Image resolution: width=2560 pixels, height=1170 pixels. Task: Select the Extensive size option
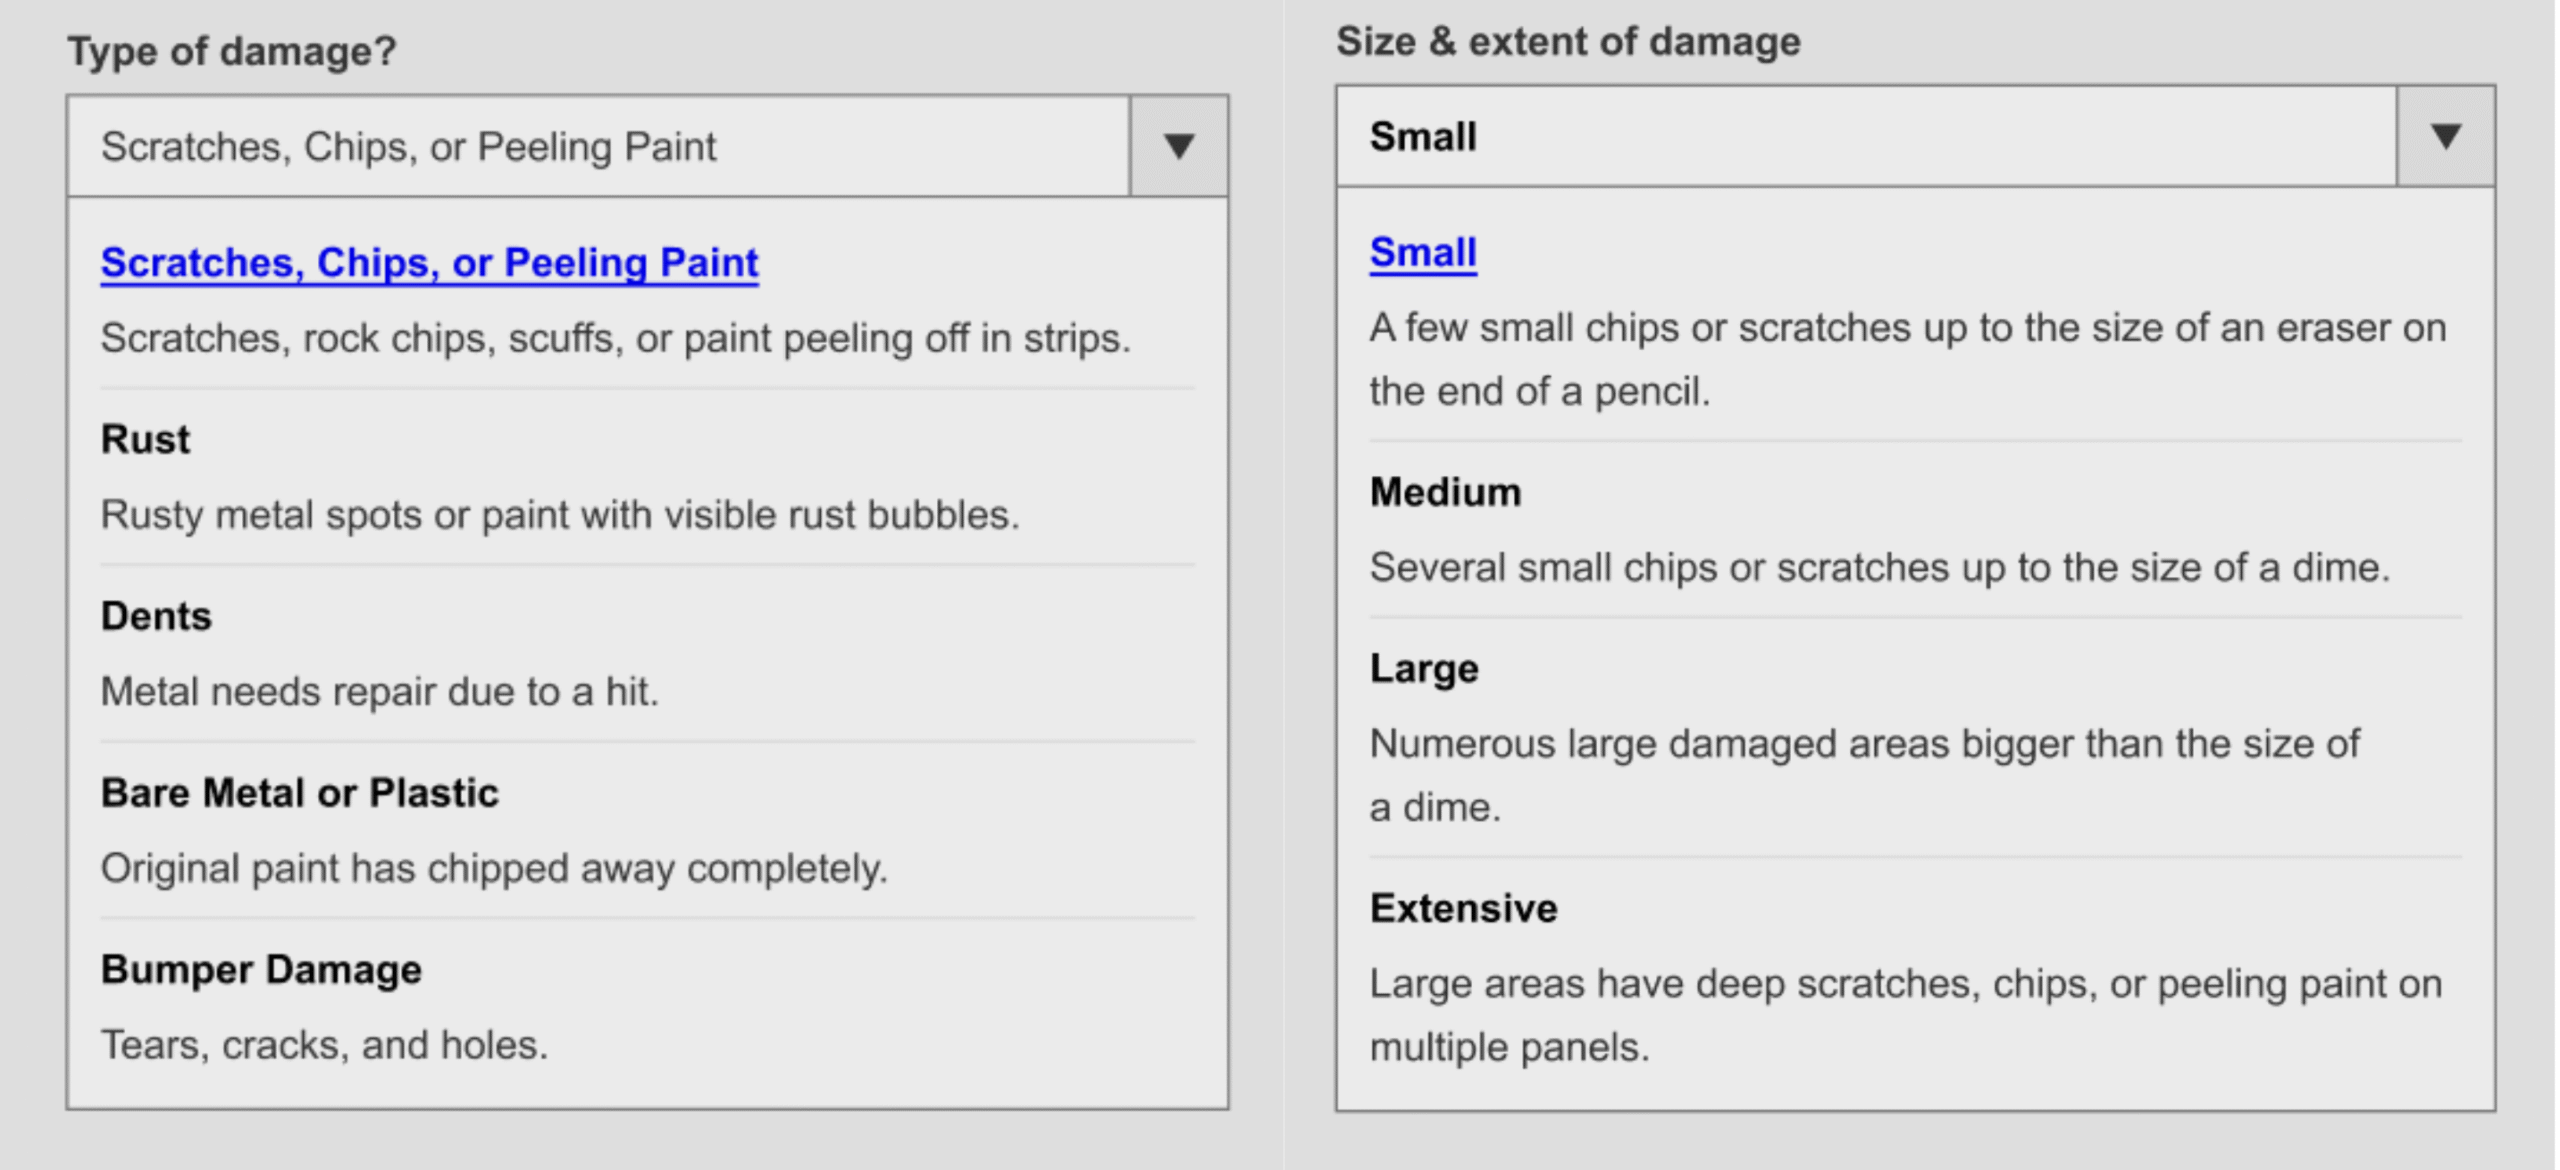coord(1463,909)
